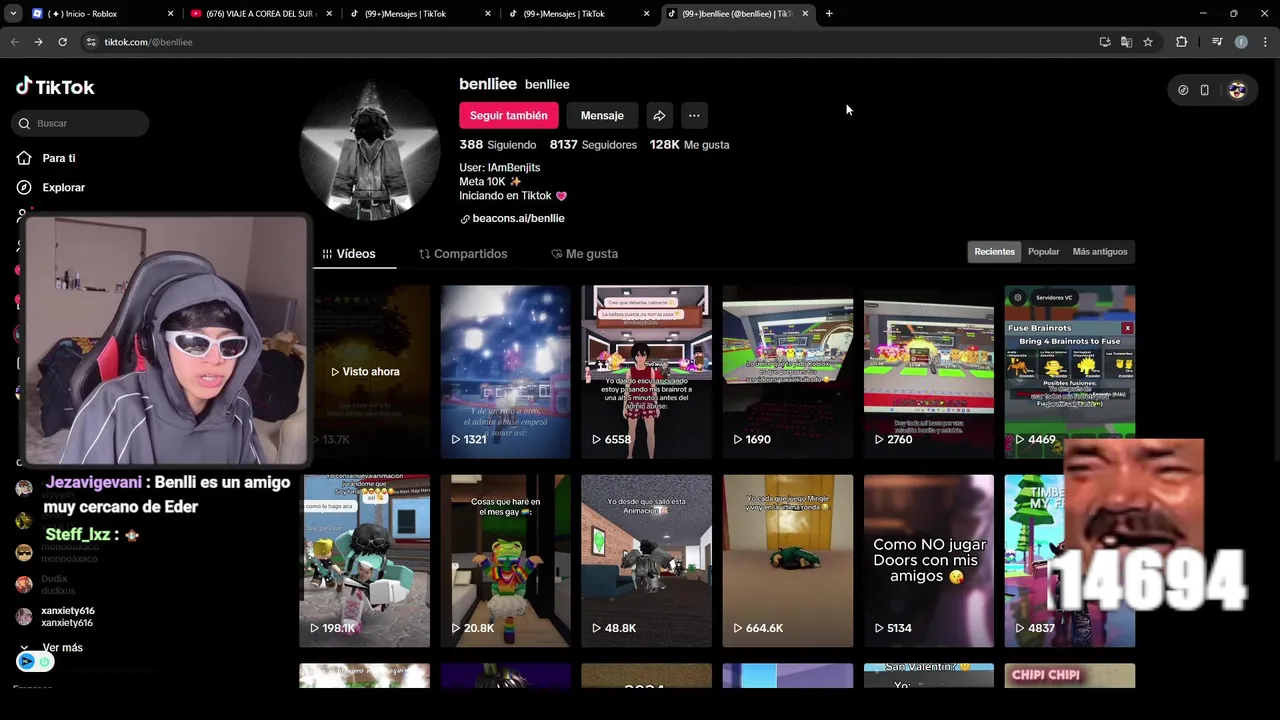Open the video with 2760 views
The image size is (1280, 720).
tap(929, 372)
